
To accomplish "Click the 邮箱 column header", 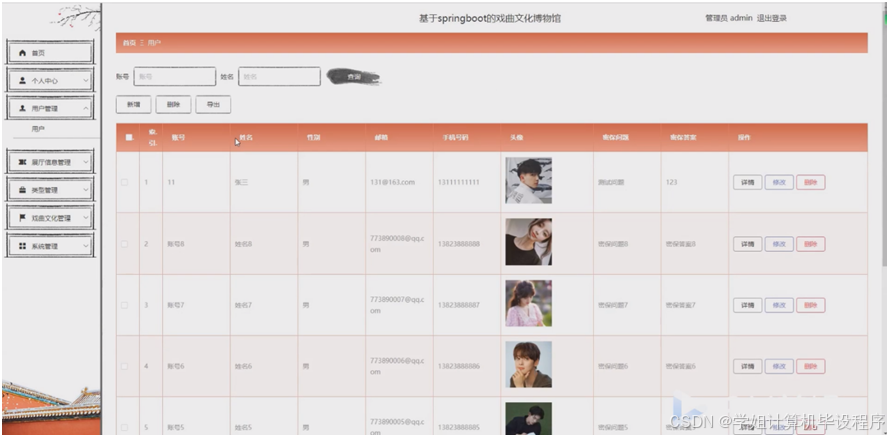I will [381, 137].
